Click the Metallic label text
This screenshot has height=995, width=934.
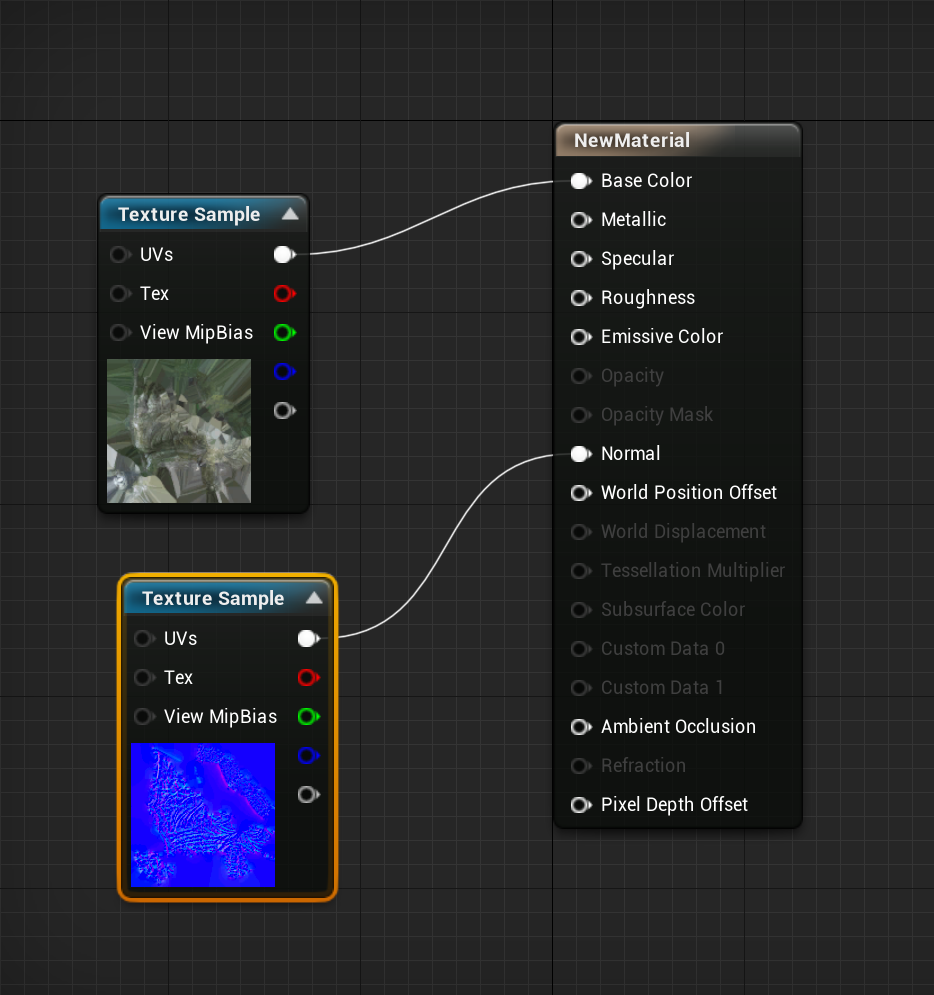point(633,220)
